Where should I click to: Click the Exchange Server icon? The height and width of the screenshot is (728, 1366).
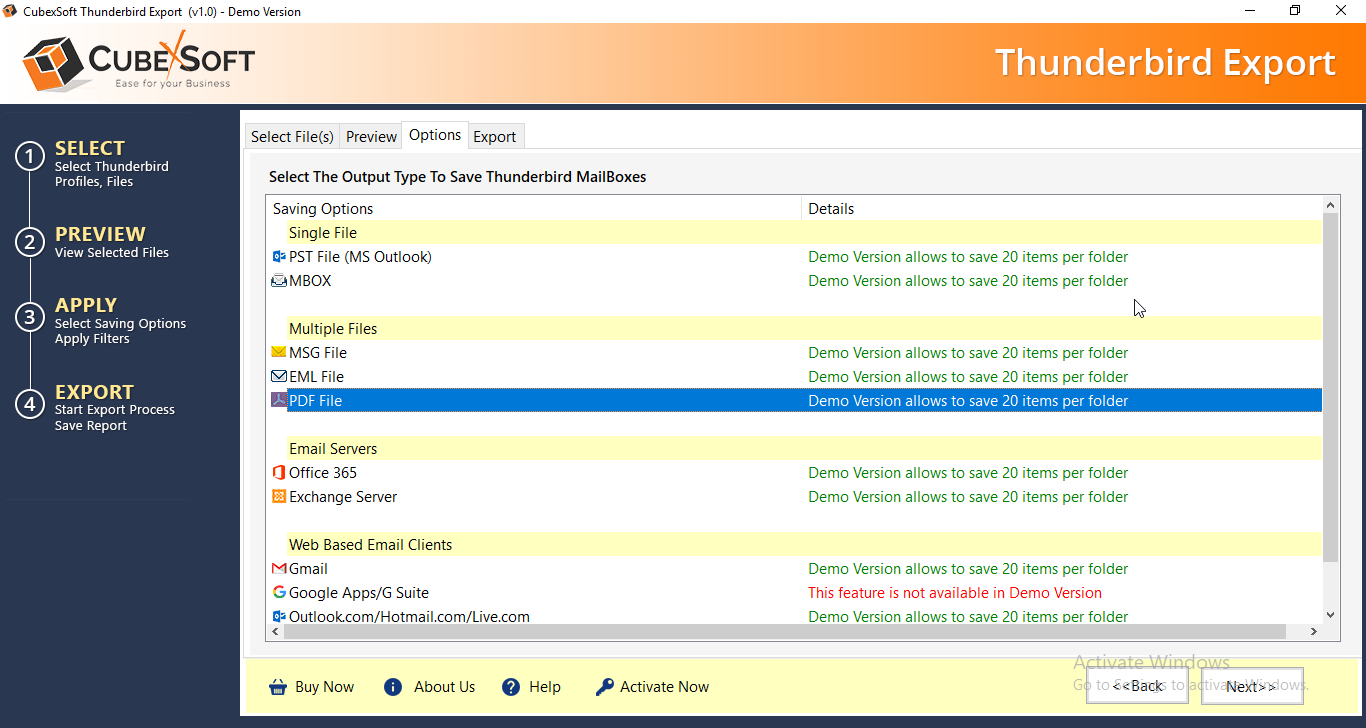pos(279,497)
